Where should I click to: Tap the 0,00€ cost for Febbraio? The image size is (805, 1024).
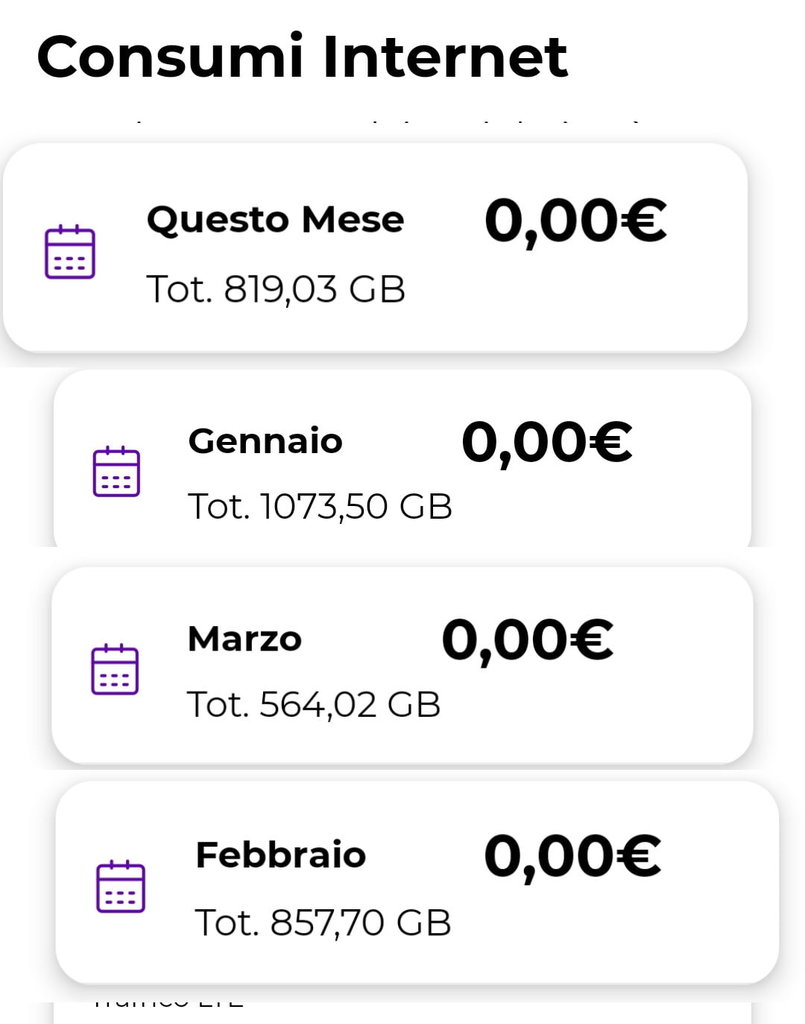tap(572, 856)
